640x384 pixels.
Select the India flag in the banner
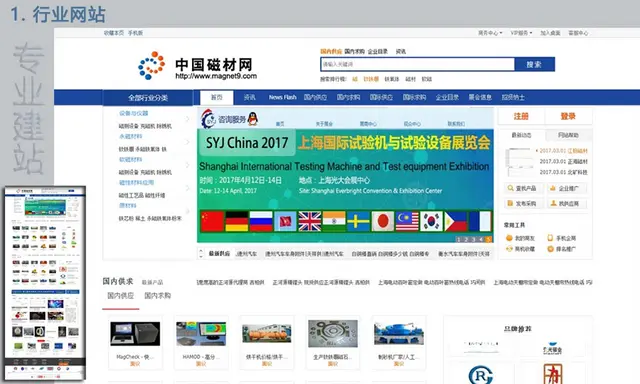point(334,221)
